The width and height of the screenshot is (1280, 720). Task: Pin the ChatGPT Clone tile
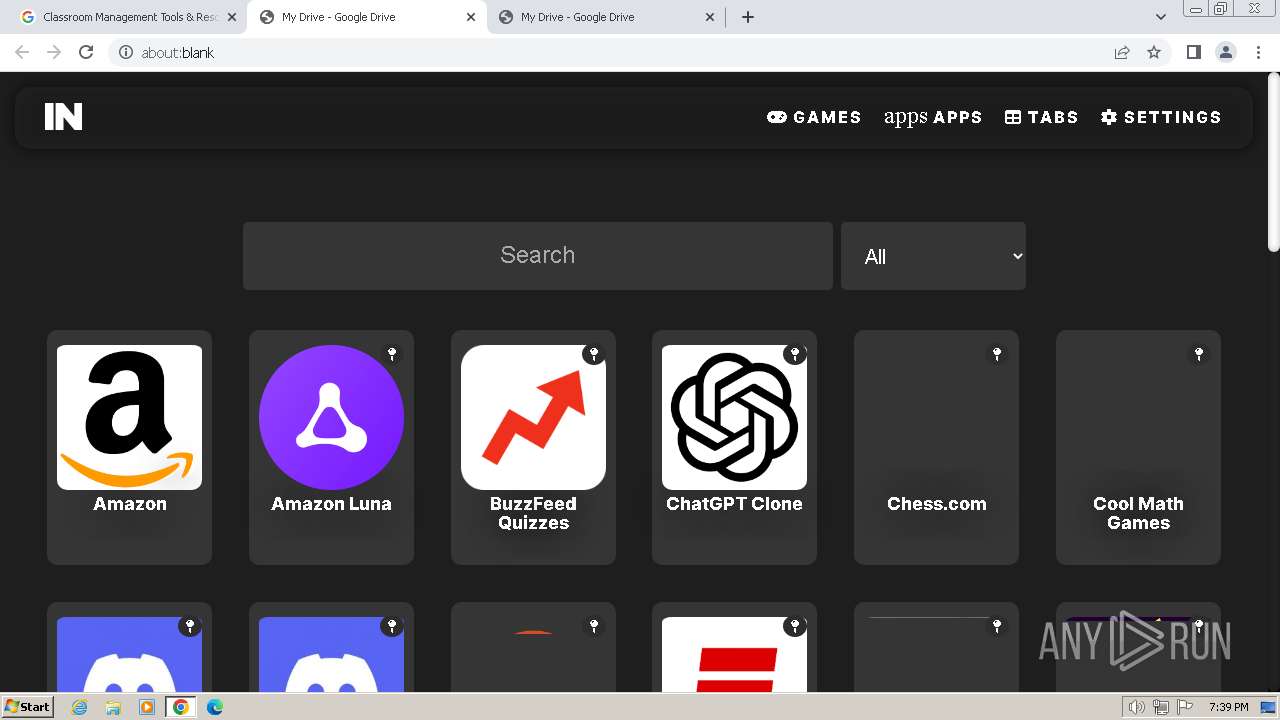point(795,354)
